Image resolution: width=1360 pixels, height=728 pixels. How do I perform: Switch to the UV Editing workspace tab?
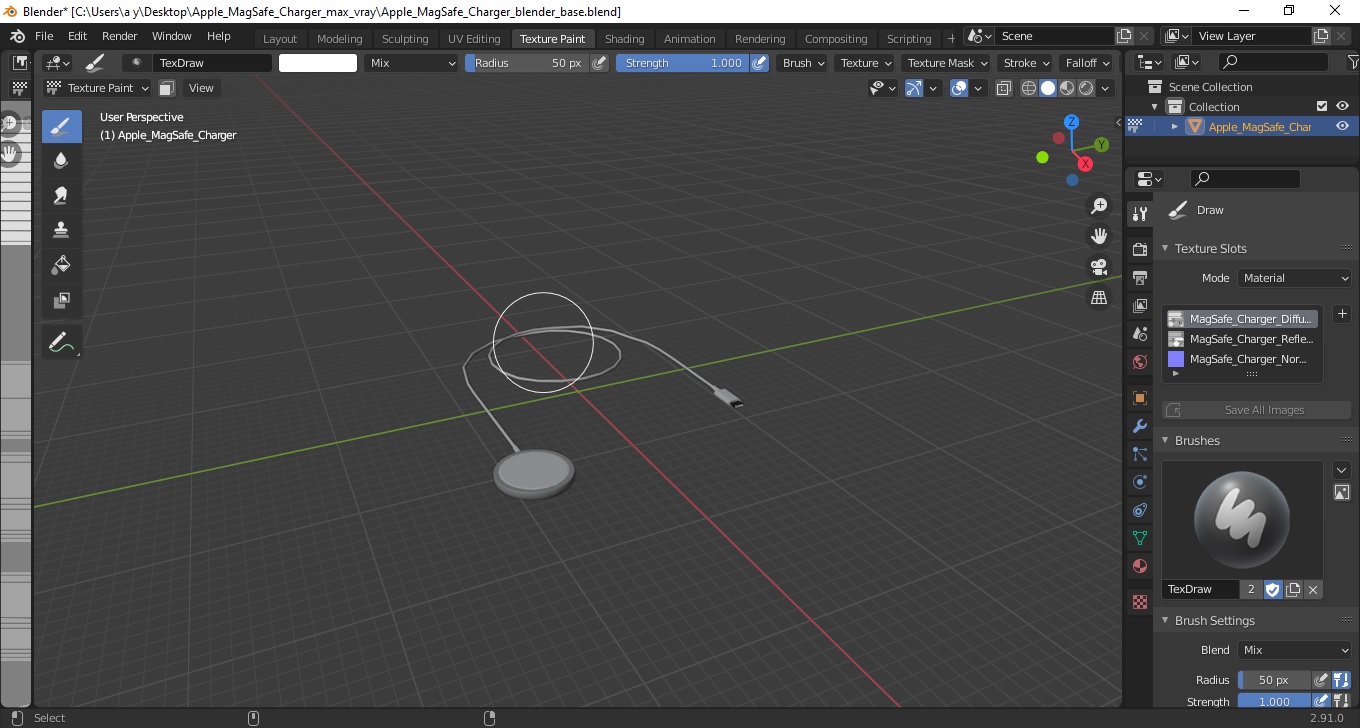(474, 39)
